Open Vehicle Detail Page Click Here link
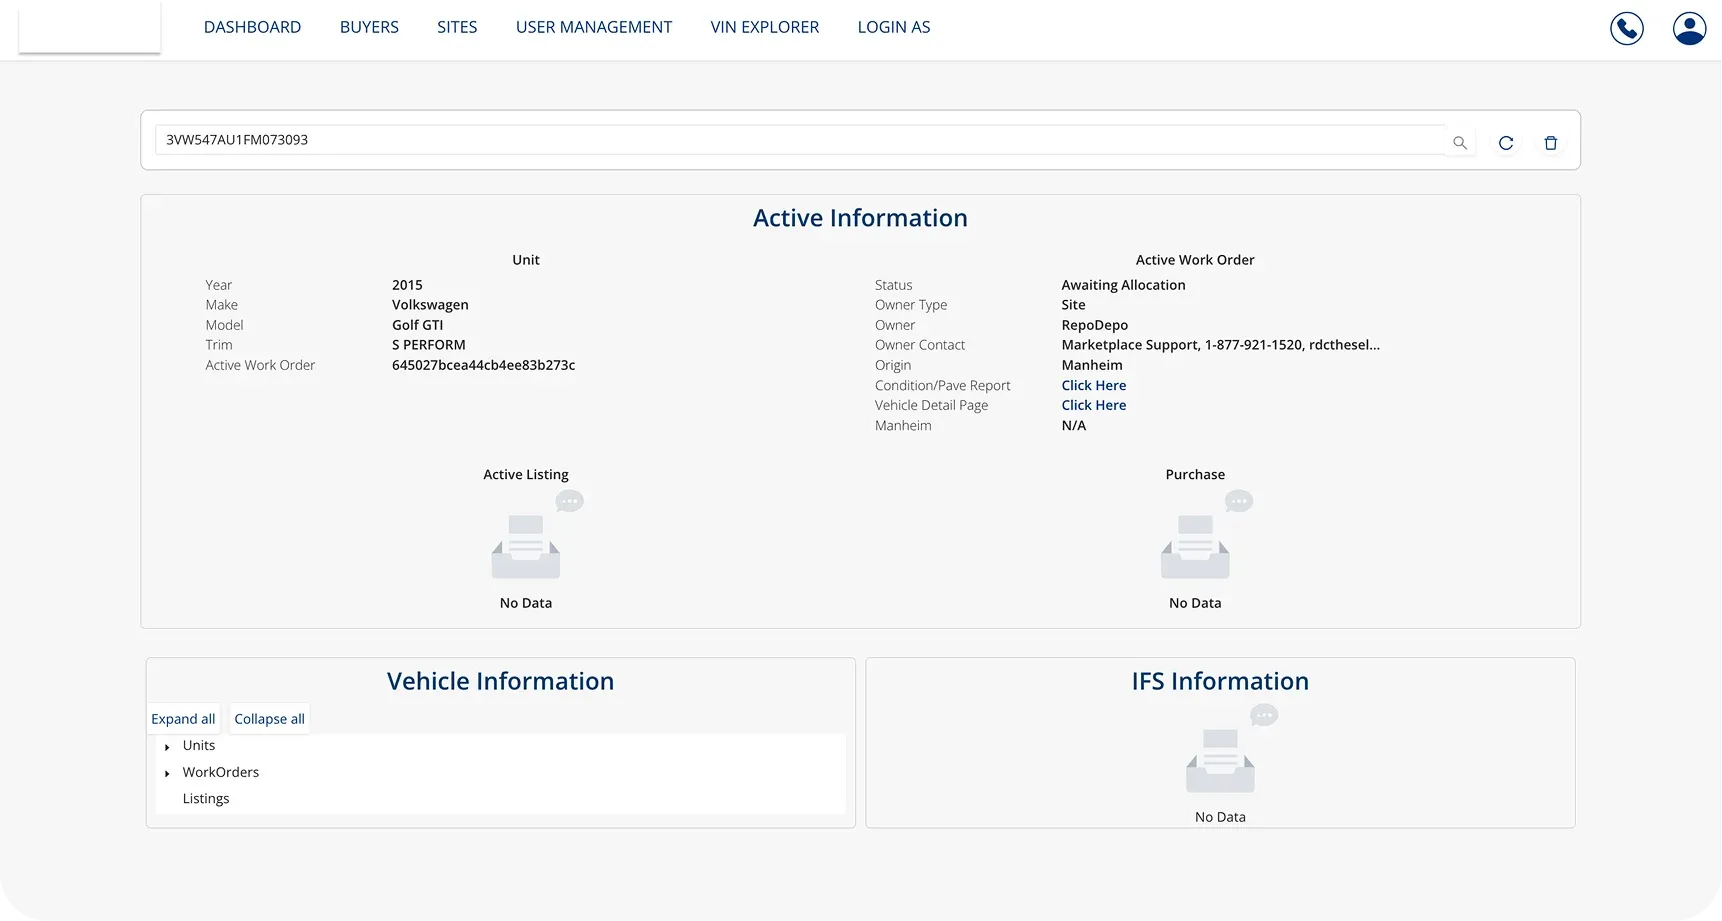The image size is (1722, 921). (x=1093, y=405)
